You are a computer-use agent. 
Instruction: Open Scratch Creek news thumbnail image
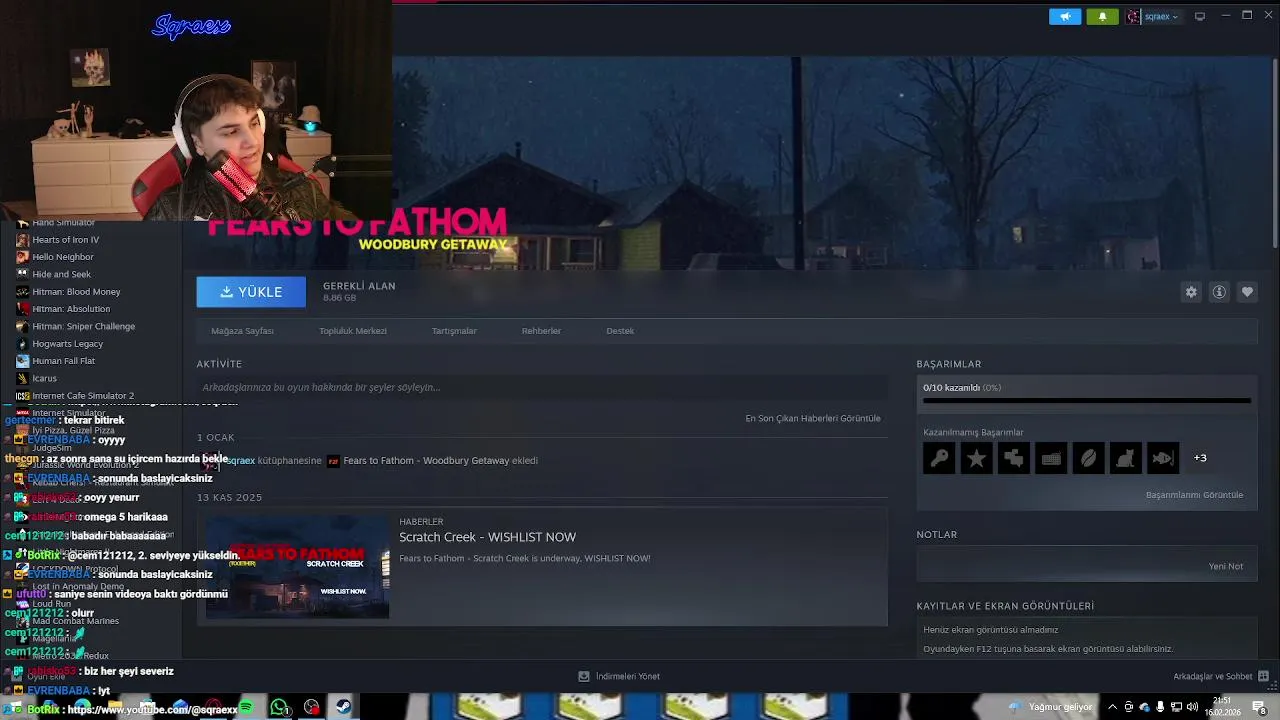297,566
